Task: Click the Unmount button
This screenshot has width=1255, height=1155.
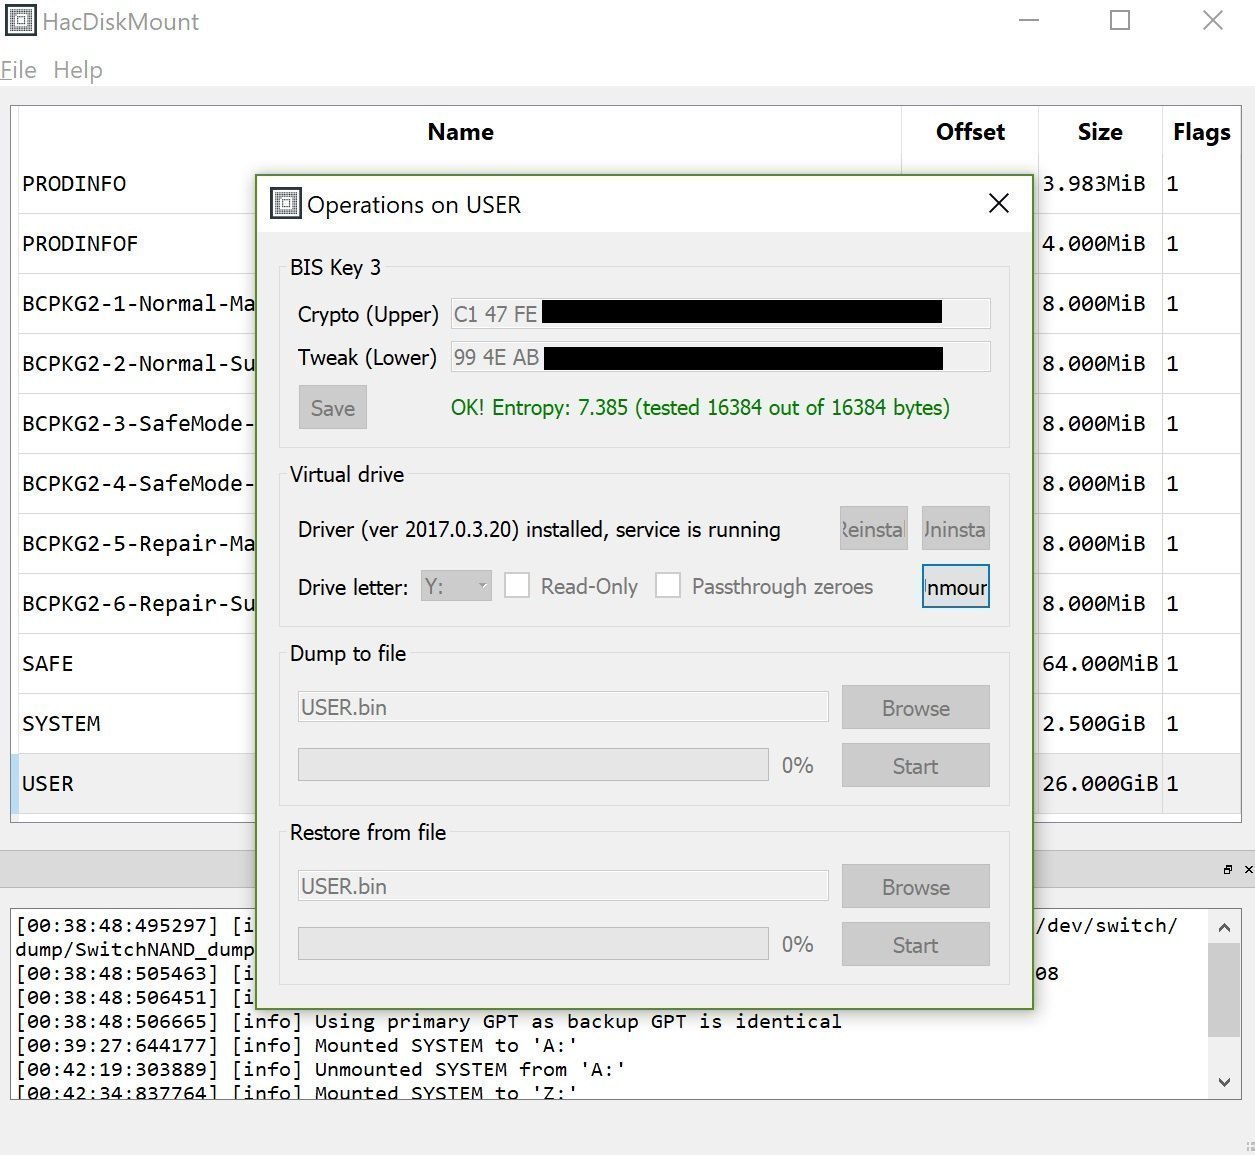Action: tap(956, 587)
